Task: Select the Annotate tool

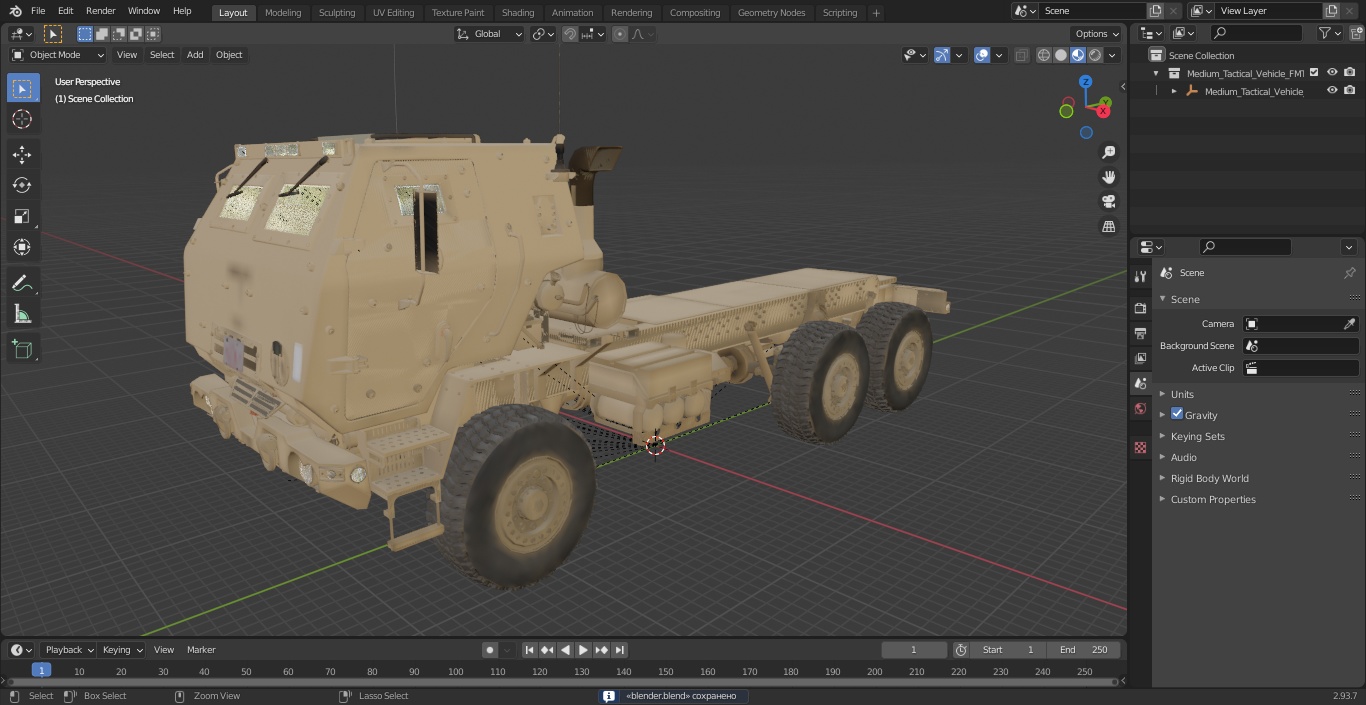Action: click(x=22, y=284)
